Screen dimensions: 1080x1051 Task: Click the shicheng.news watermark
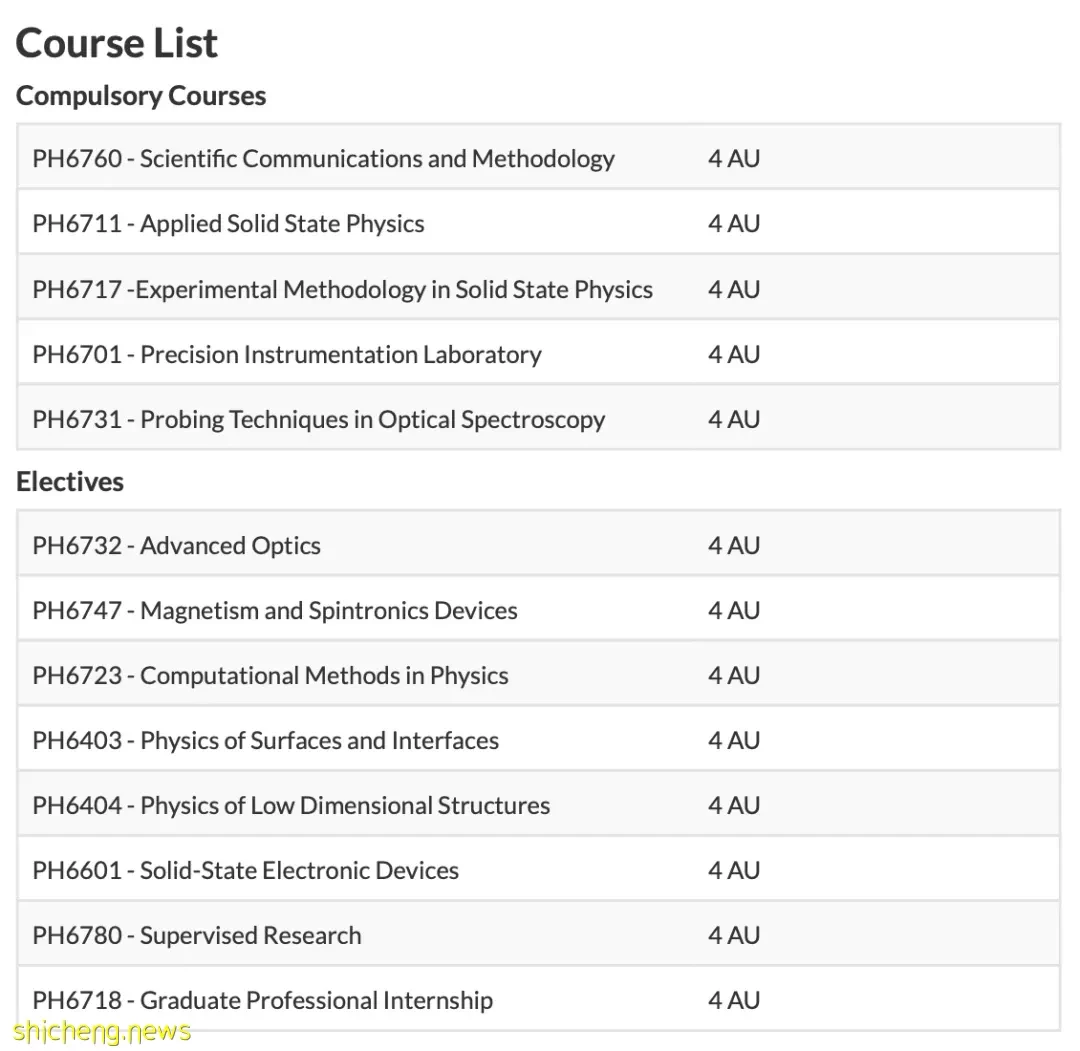pyautogui.click(x=102, y=1031)
